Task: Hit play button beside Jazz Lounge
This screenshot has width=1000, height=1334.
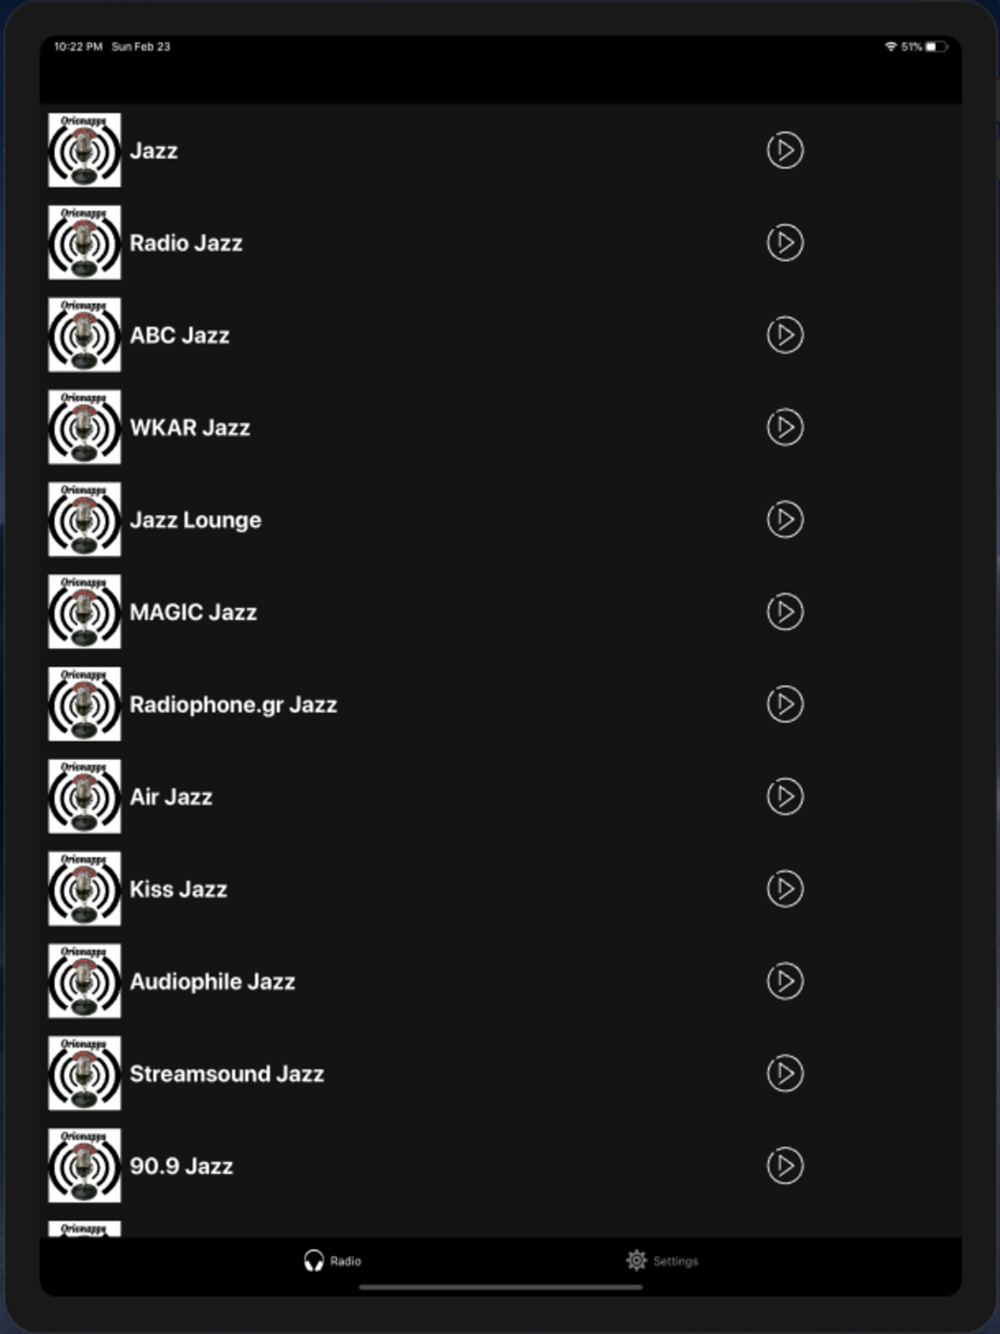Action: 785,520
